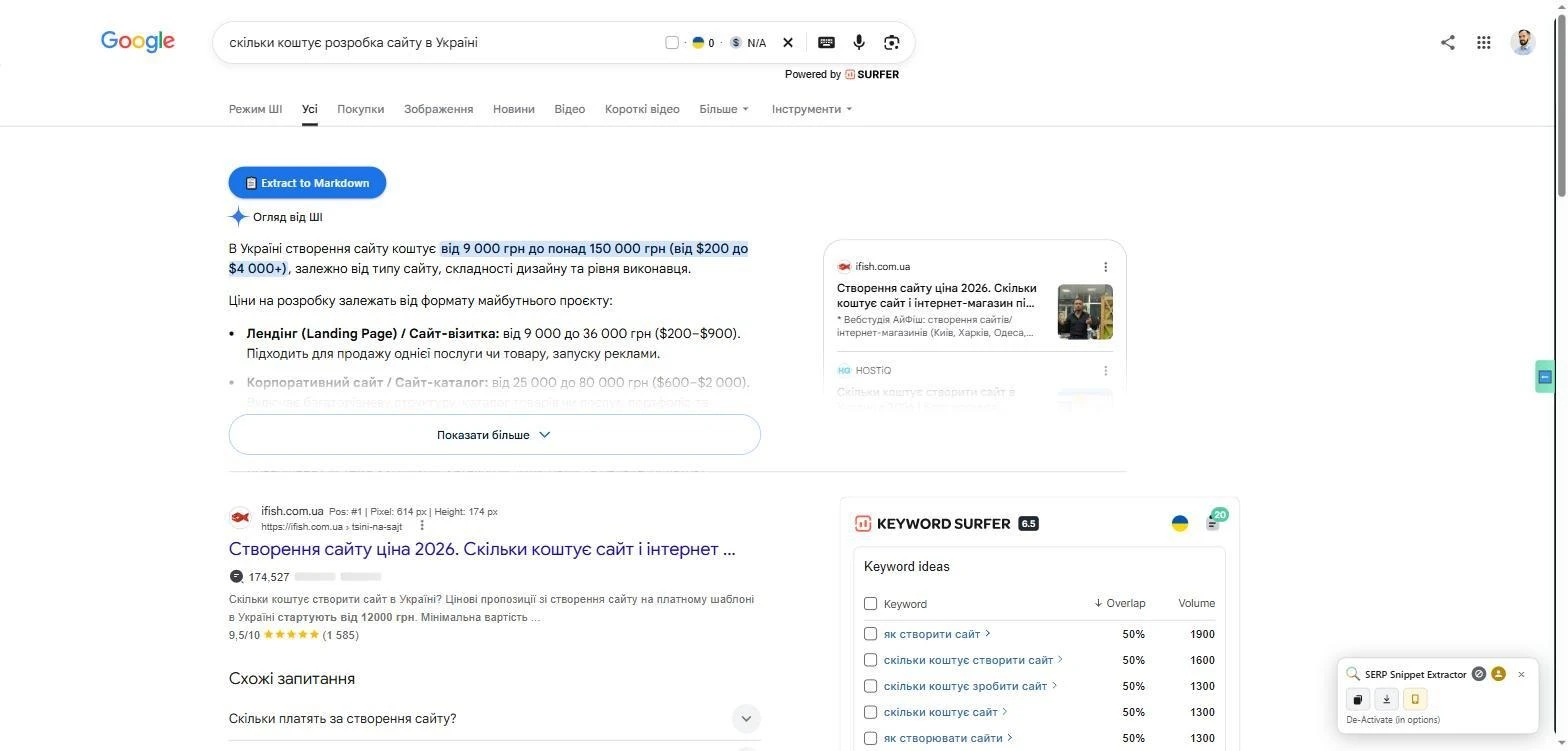The width and height of the screenshot is (1568, 751).
Task: Open options dots next to ifish.com.ua result URL
Action: [x=422, y=526]
